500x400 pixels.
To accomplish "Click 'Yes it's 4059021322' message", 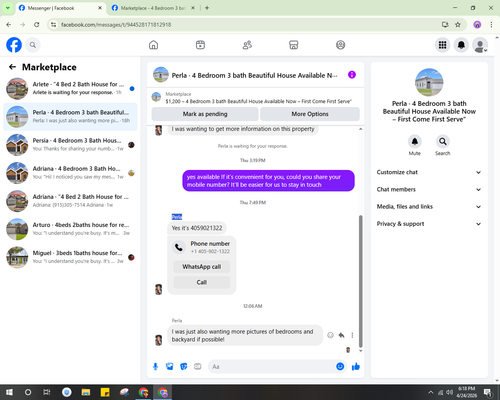I will [x=197, y=228].
